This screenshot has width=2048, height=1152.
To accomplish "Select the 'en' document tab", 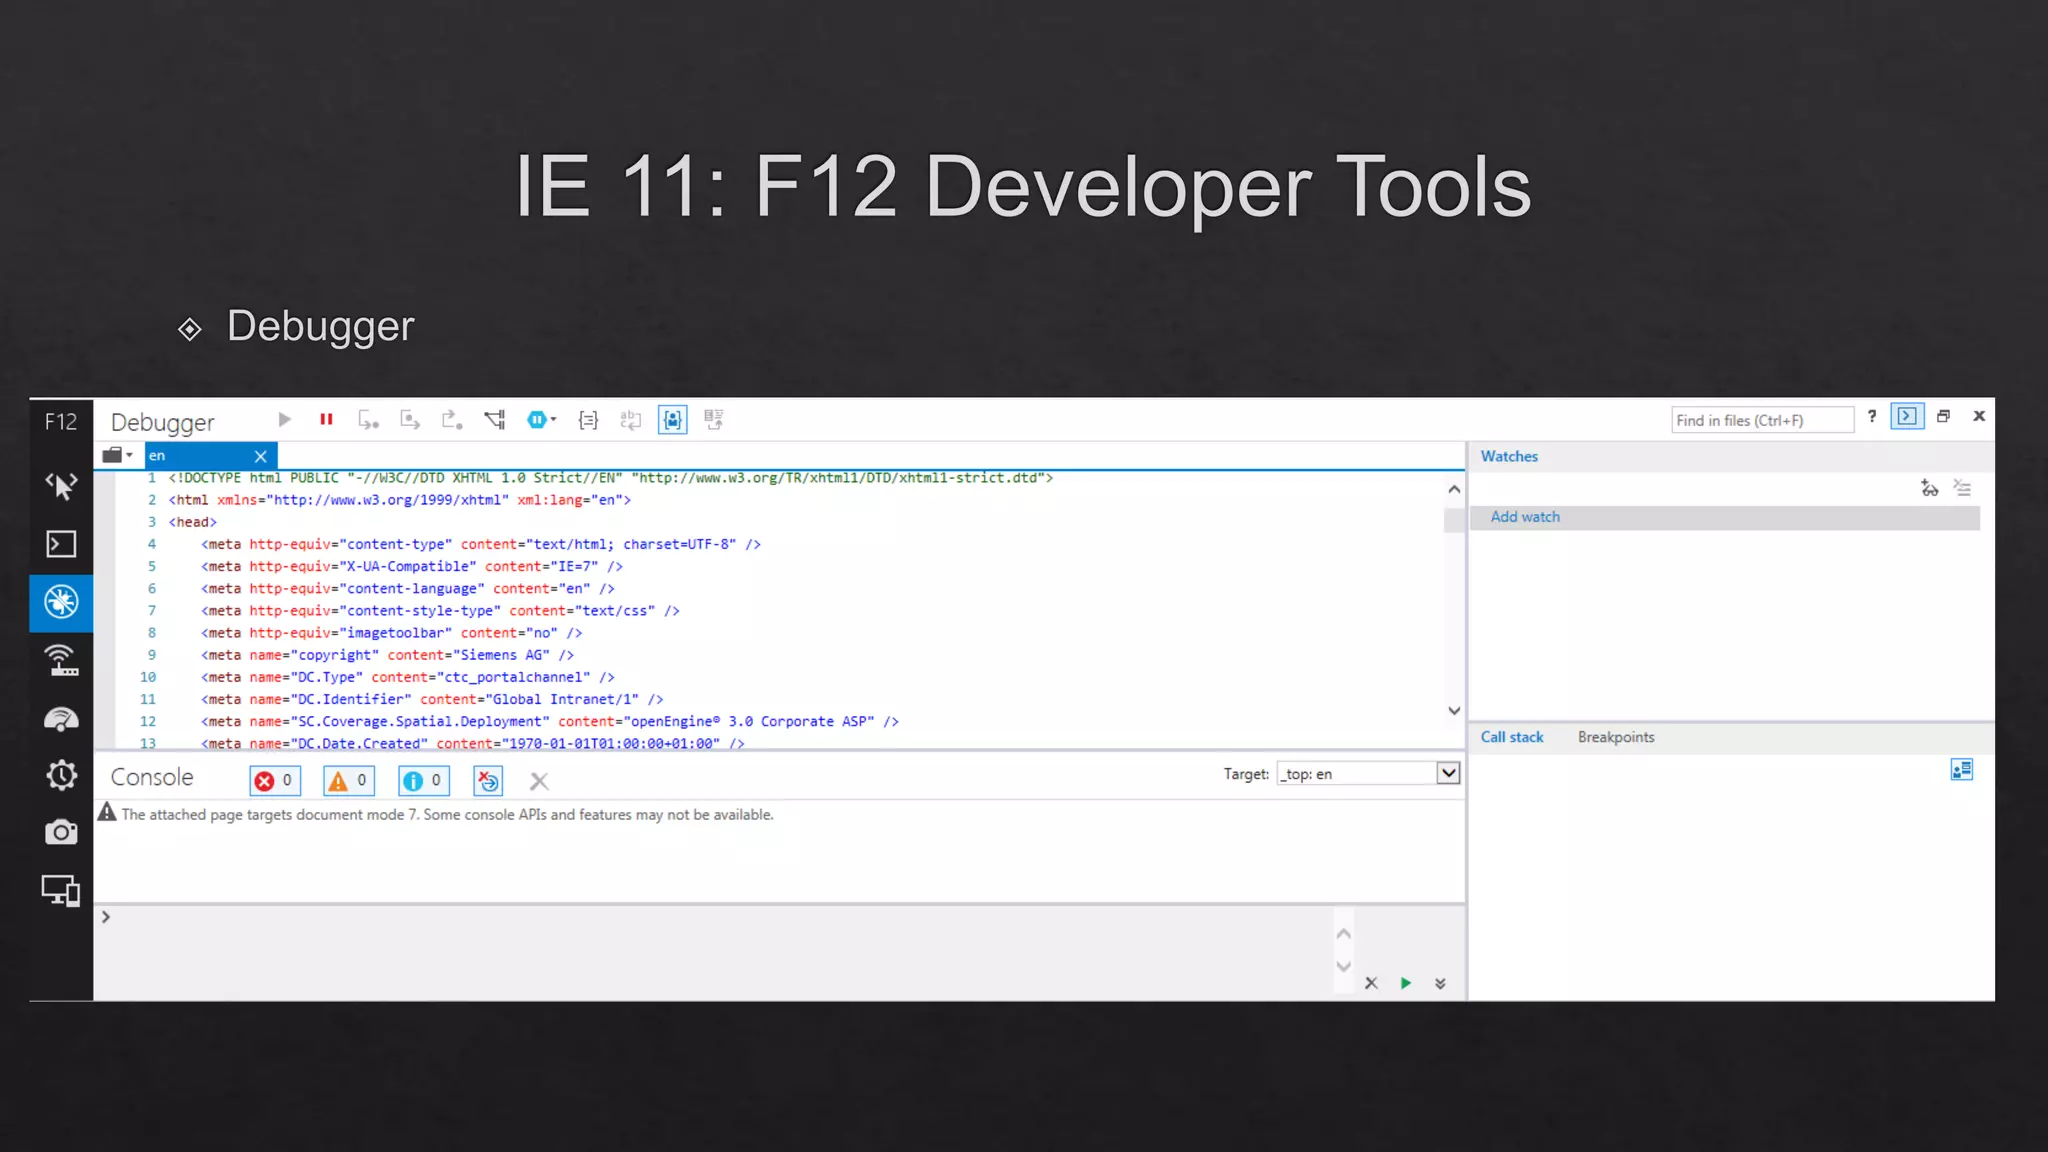I will tap(198, 455).
